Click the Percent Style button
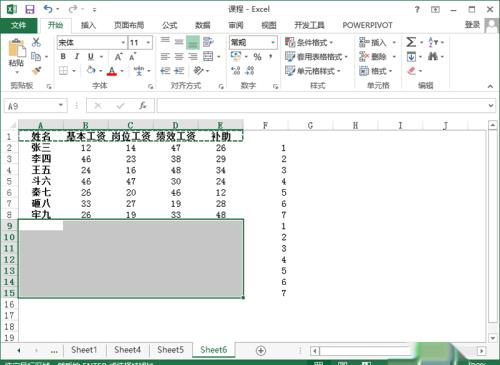This screenshot has width=500, height=365. point(257,57)
